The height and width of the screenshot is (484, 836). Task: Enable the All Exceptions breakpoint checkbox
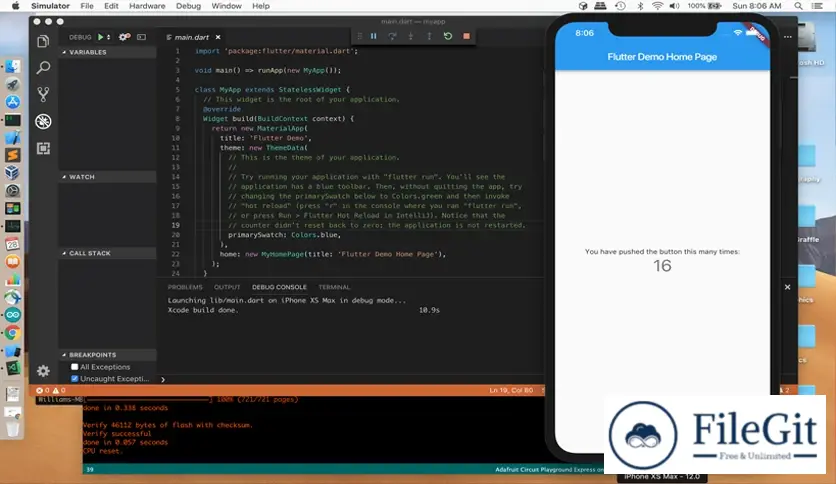coord(75,367)
